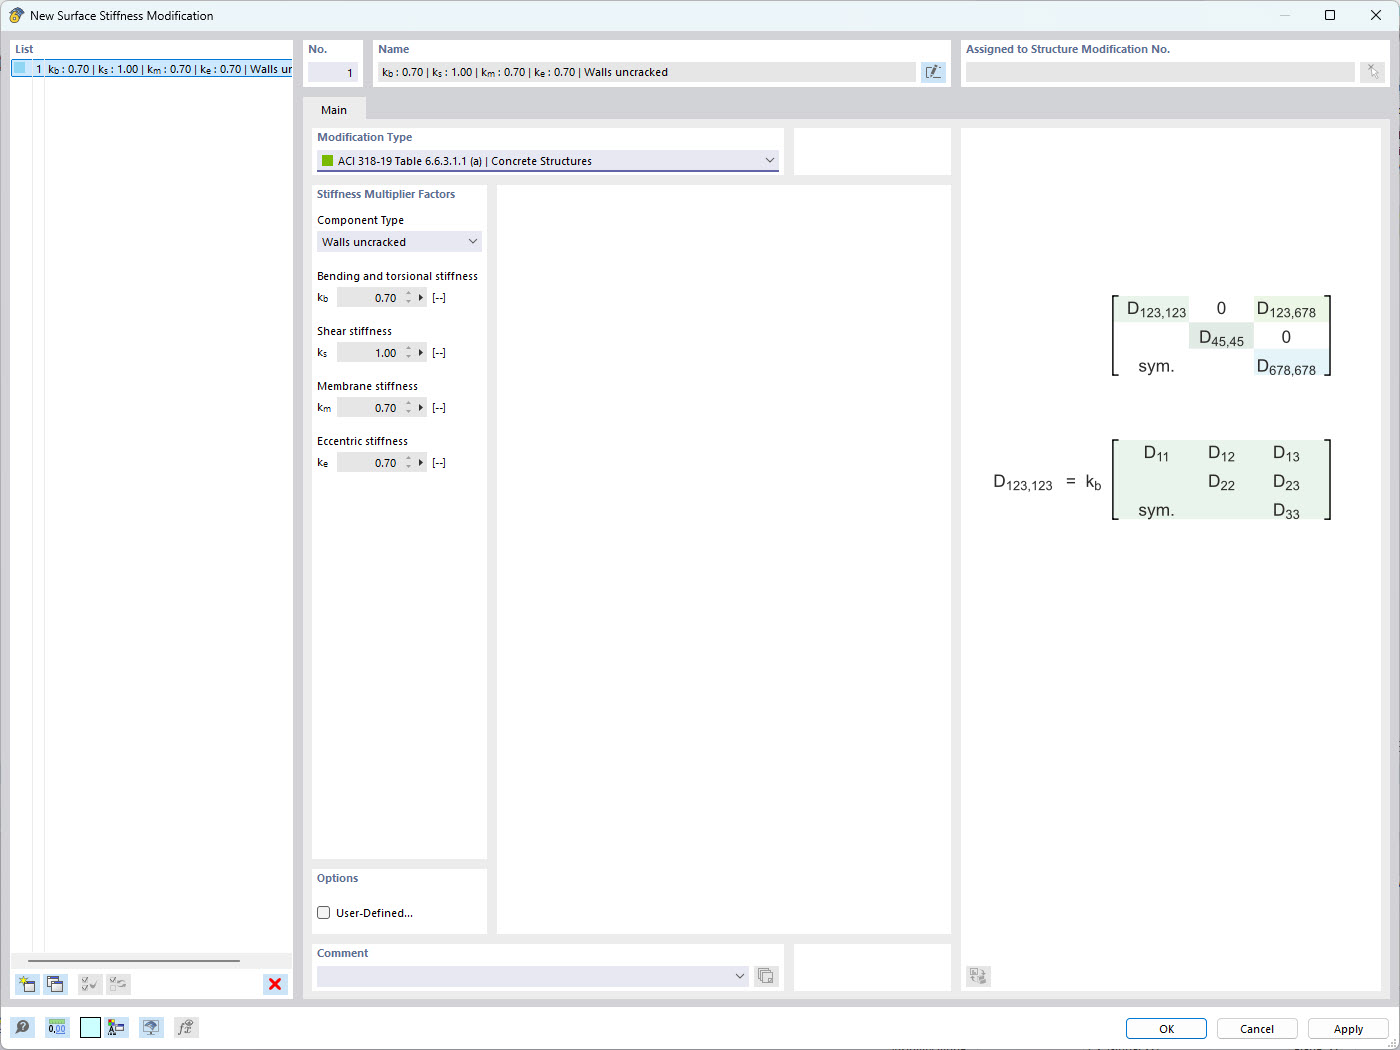
Task: Click the No. field showing 1
Action: coord(332,72)
